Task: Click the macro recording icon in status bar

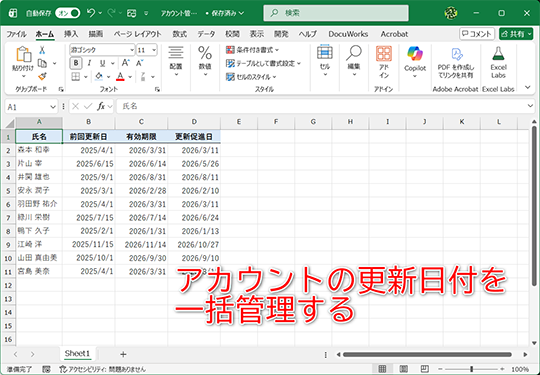Action: pos(46,369)
